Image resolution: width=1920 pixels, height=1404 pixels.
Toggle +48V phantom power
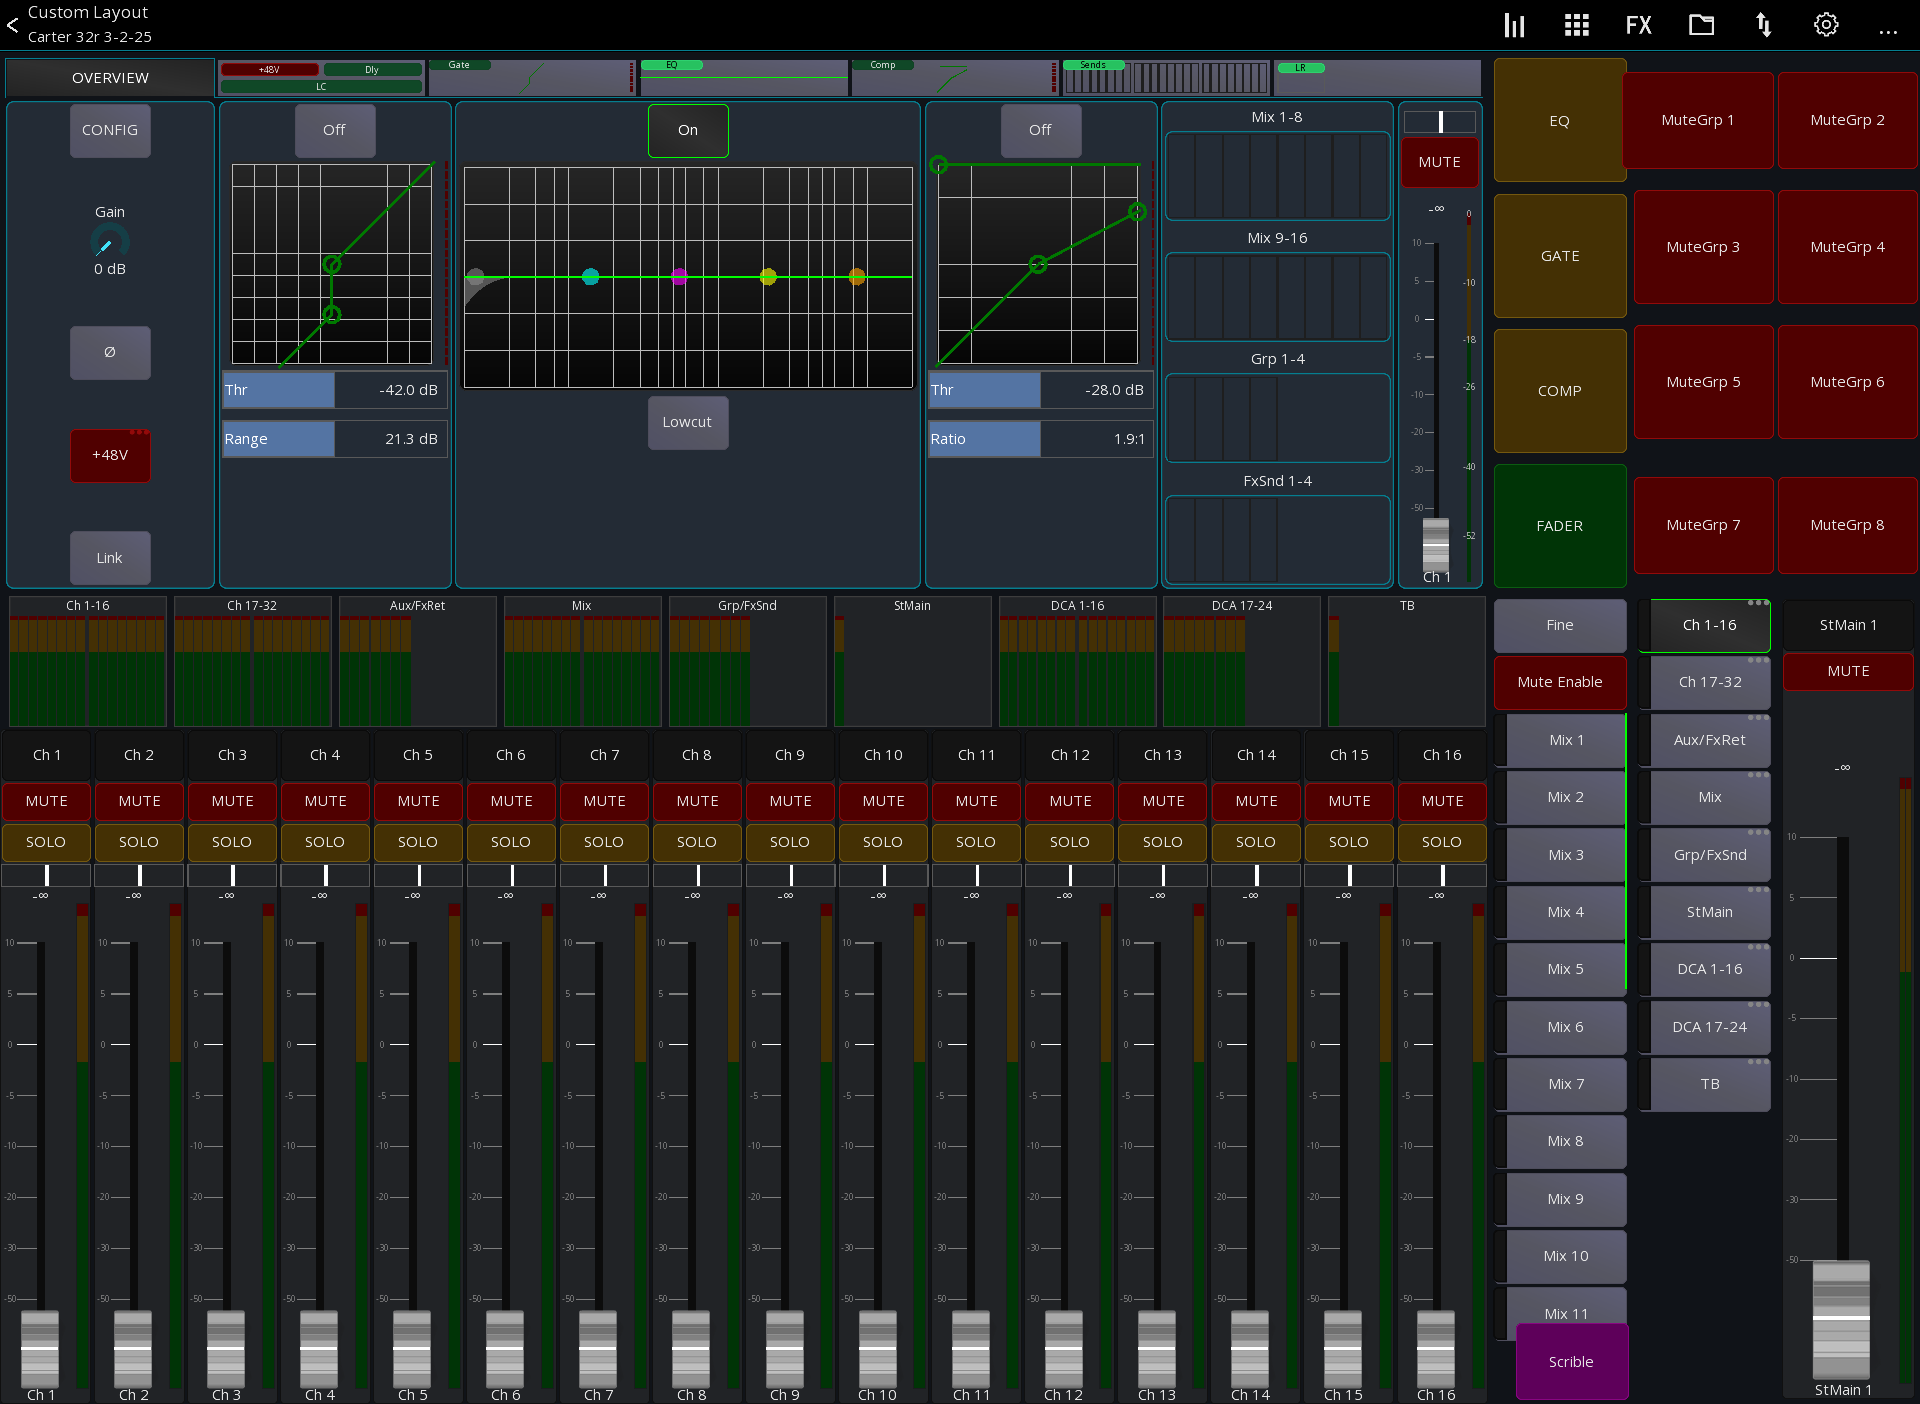[110, 455]
